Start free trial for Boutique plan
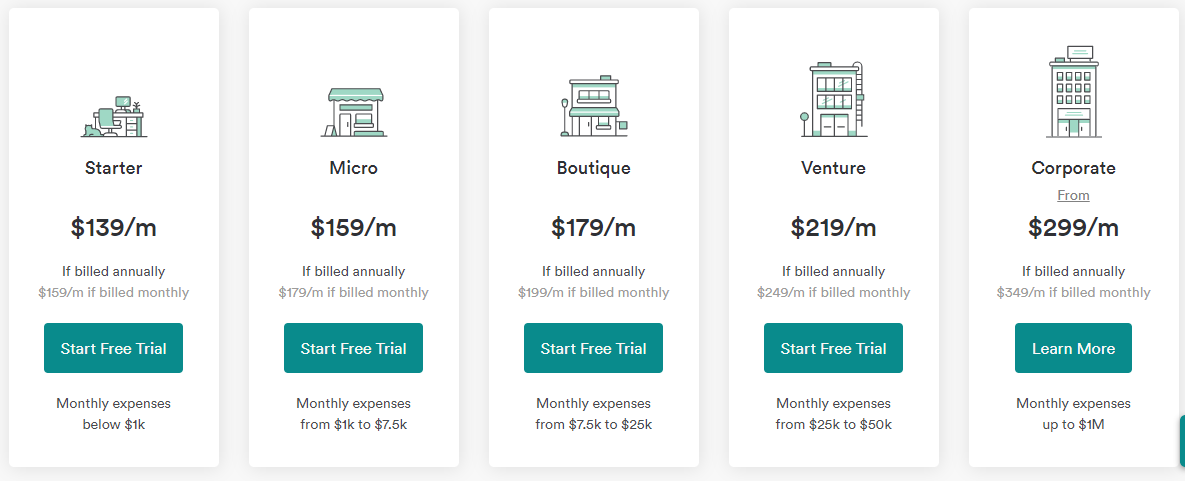This screenshot has height=481, width=1185. pos(593,348)
